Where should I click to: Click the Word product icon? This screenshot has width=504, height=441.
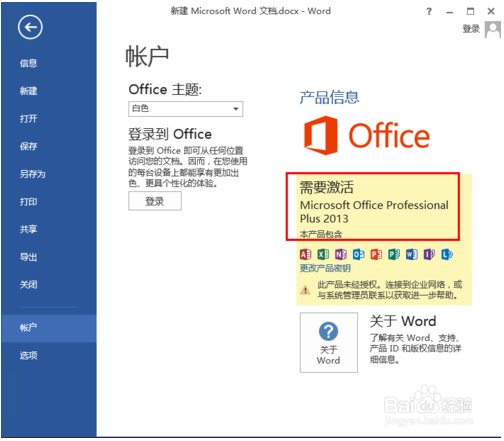412,254
